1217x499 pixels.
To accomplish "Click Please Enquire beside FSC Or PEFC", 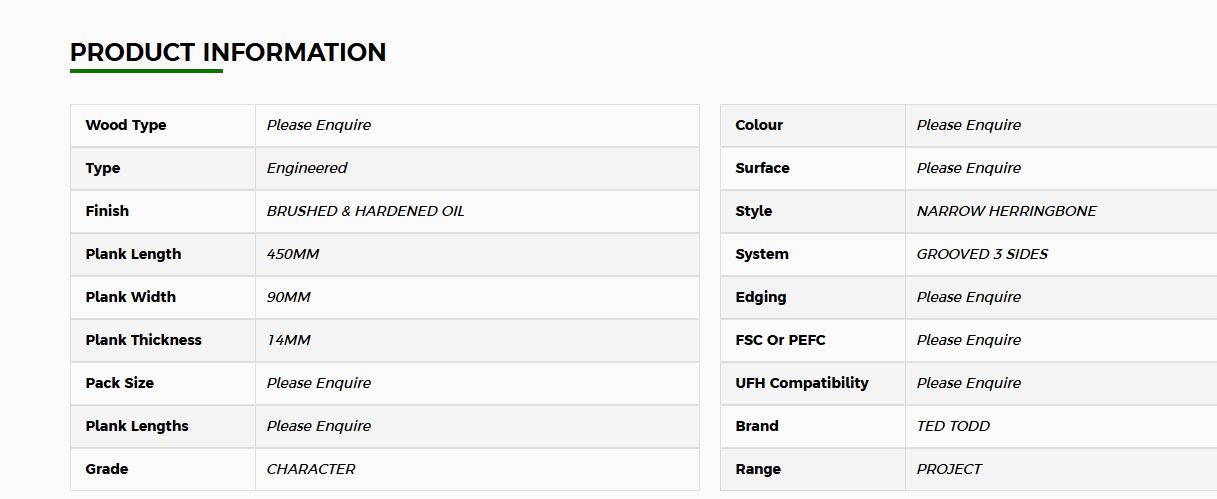I will (x=969, y=340).
